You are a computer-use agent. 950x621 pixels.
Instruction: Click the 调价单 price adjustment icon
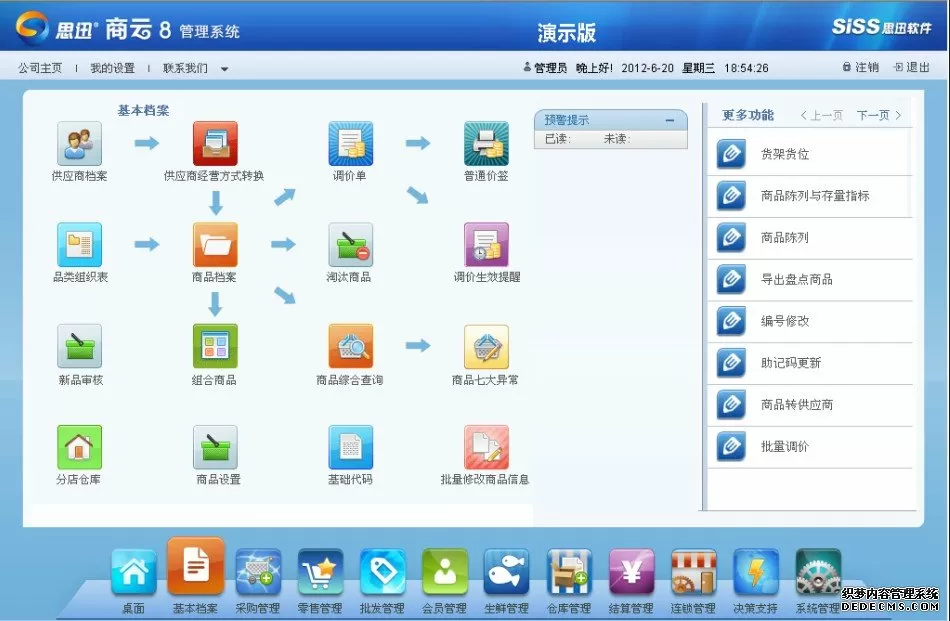[350, 144]
